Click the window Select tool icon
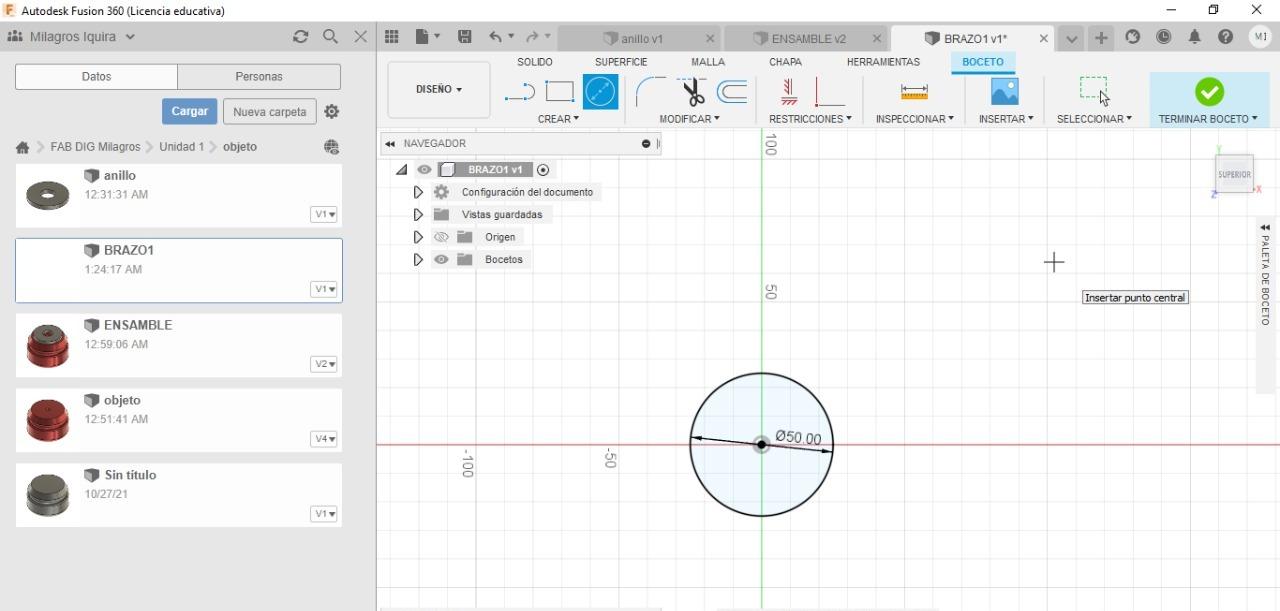 (1094, 90)
